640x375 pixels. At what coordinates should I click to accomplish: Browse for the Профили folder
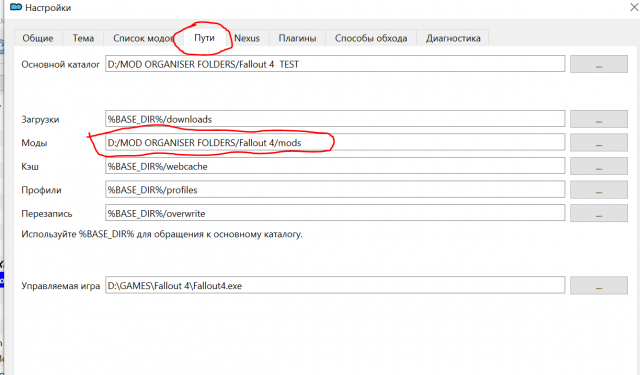point(599,190)
